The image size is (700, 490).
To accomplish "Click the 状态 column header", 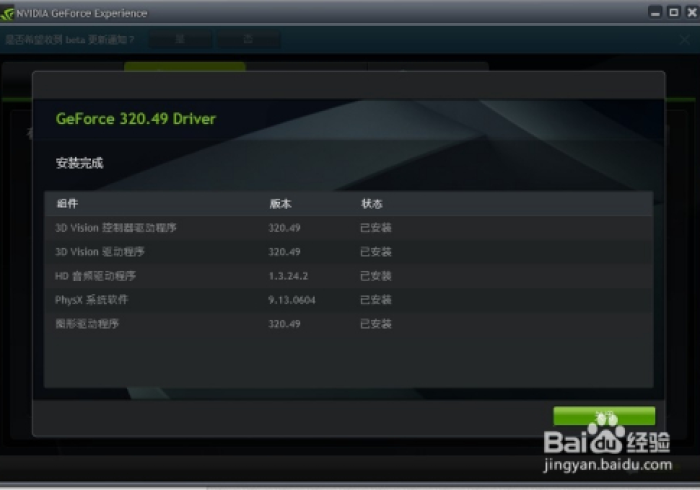I will click(x=371, y=203).
